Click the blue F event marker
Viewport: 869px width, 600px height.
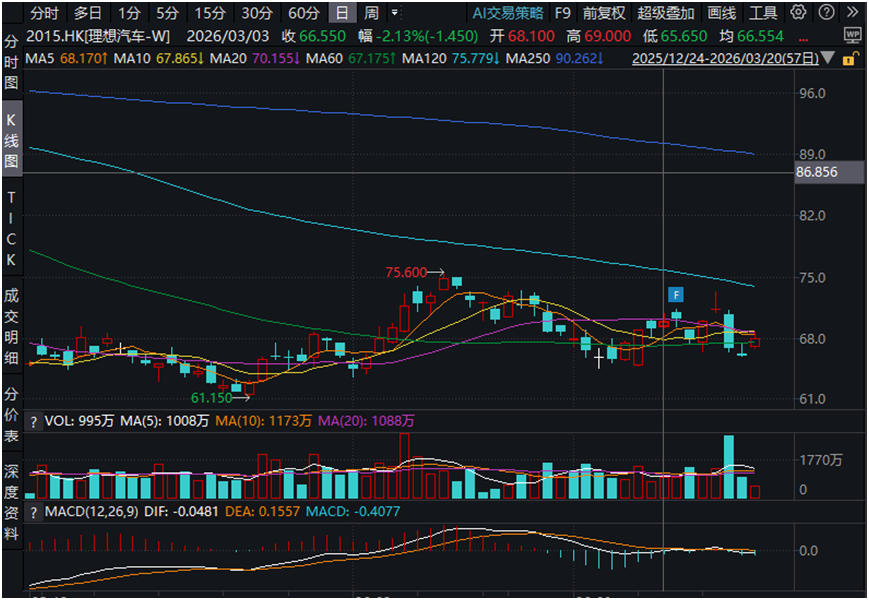click(x=676, y=294)
